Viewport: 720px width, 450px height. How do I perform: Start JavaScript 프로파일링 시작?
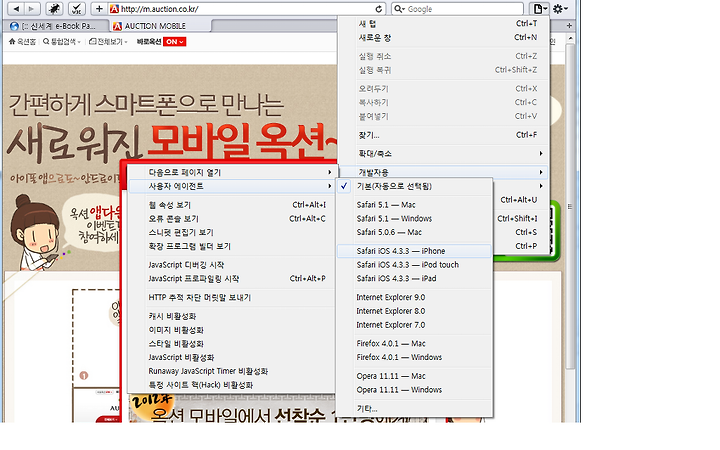click(x=232, y=279)
